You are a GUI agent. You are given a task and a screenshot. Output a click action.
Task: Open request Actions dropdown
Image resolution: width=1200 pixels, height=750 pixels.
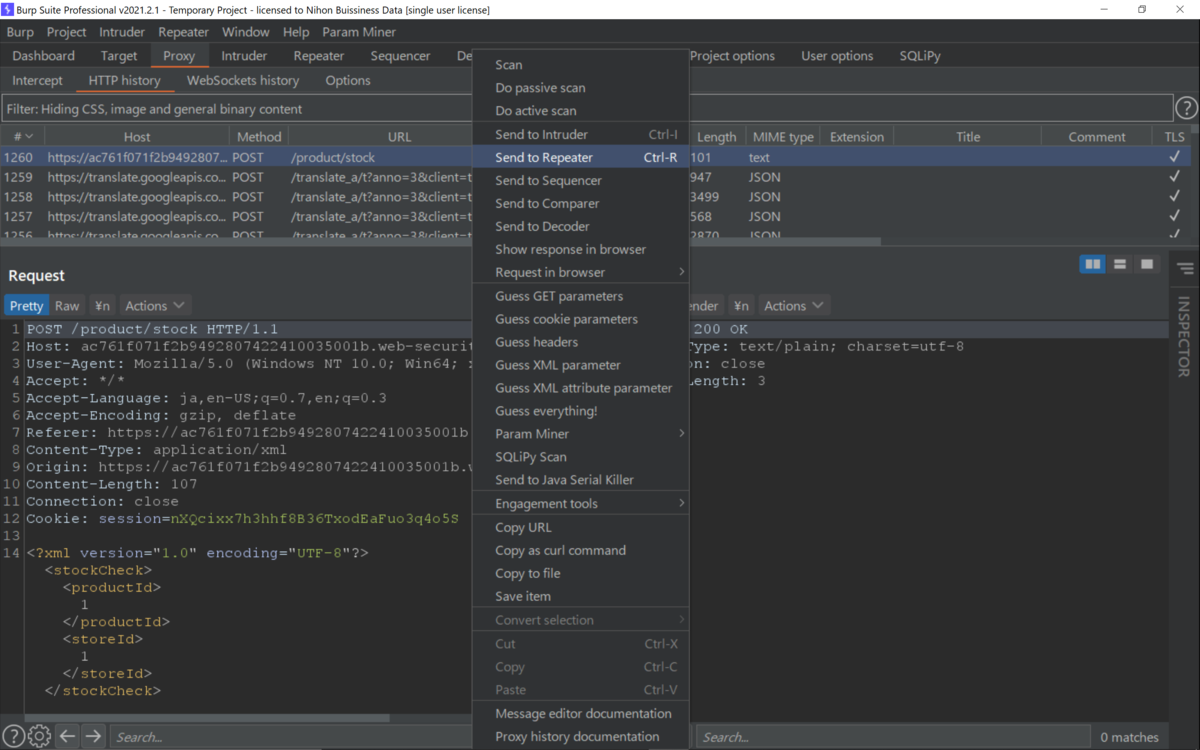click(154, 306)
